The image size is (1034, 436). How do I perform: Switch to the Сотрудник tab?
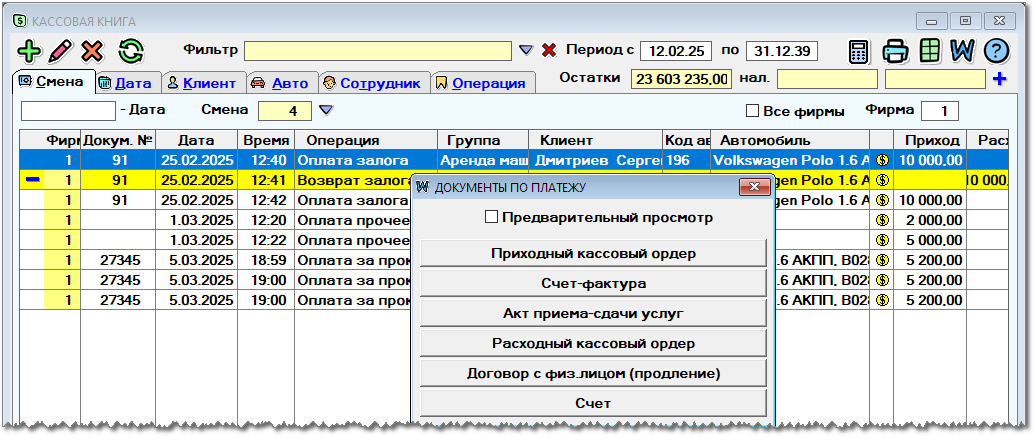tap(374, 83)
